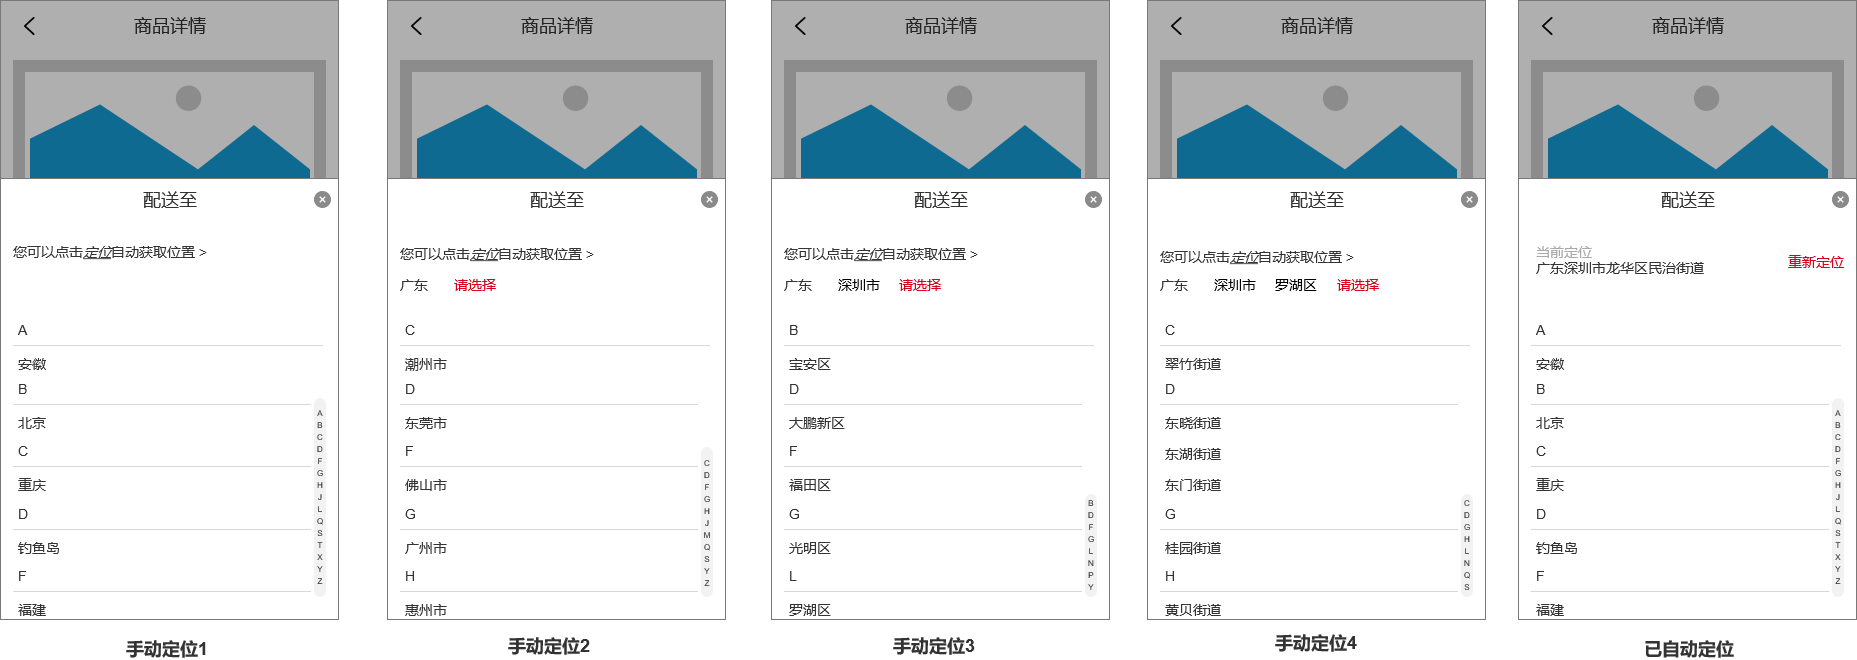
Task: Select 光明区 in 手动定位3 district list
Action: (x=810, y=548)
